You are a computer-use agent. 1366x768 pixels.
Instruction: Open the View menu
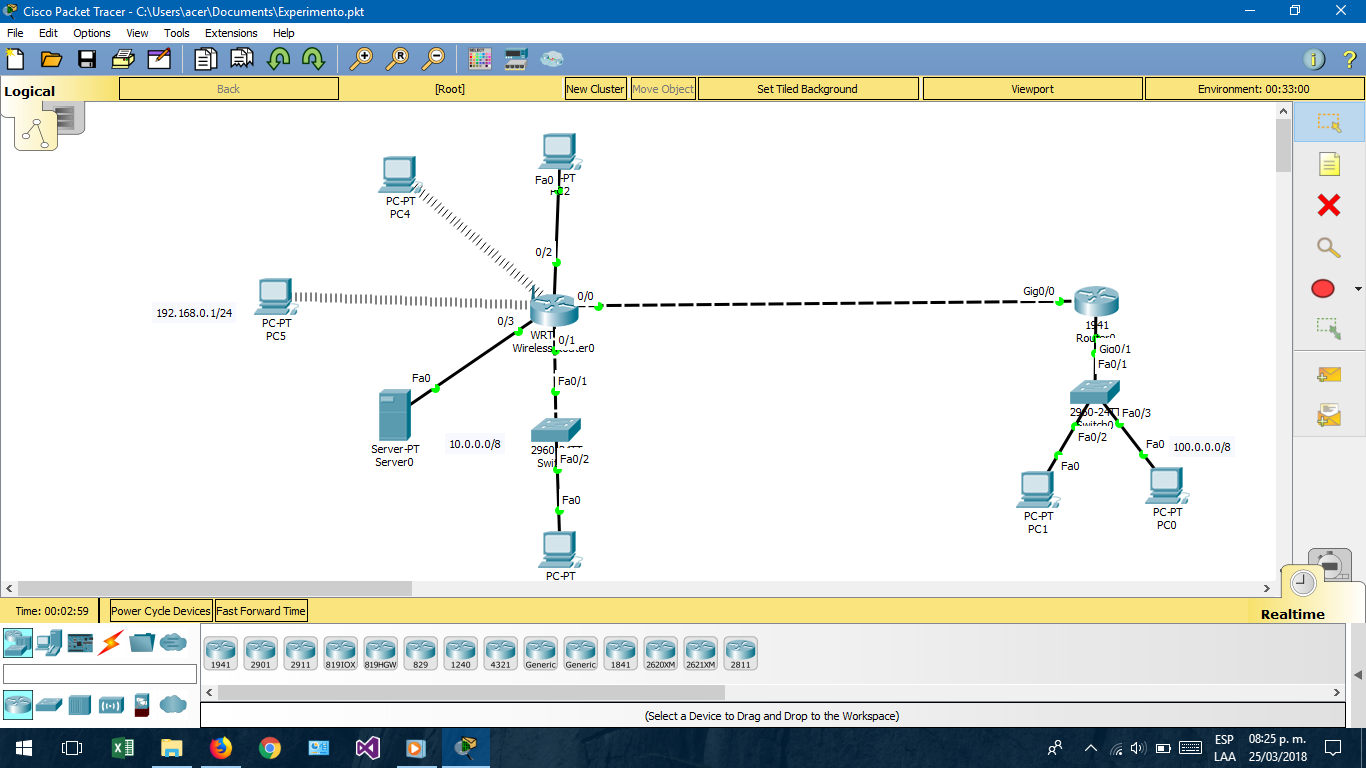click(x=137, y=33)
